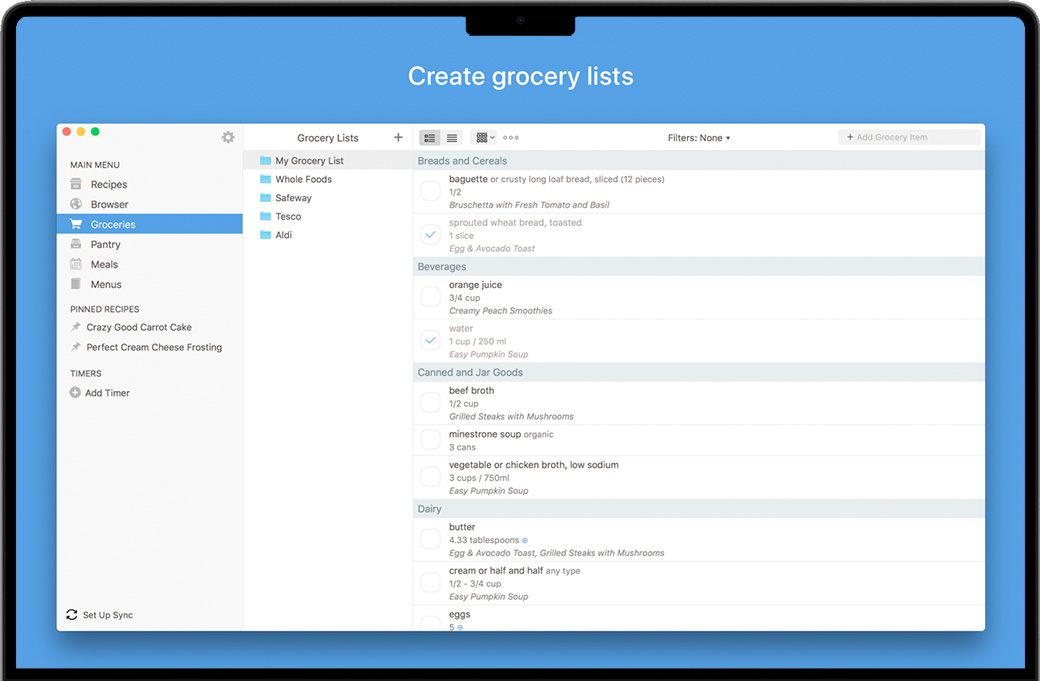Mark orange juice as purchased
1040x681 pixels.
pyautogui.click(x=430, y=296)
